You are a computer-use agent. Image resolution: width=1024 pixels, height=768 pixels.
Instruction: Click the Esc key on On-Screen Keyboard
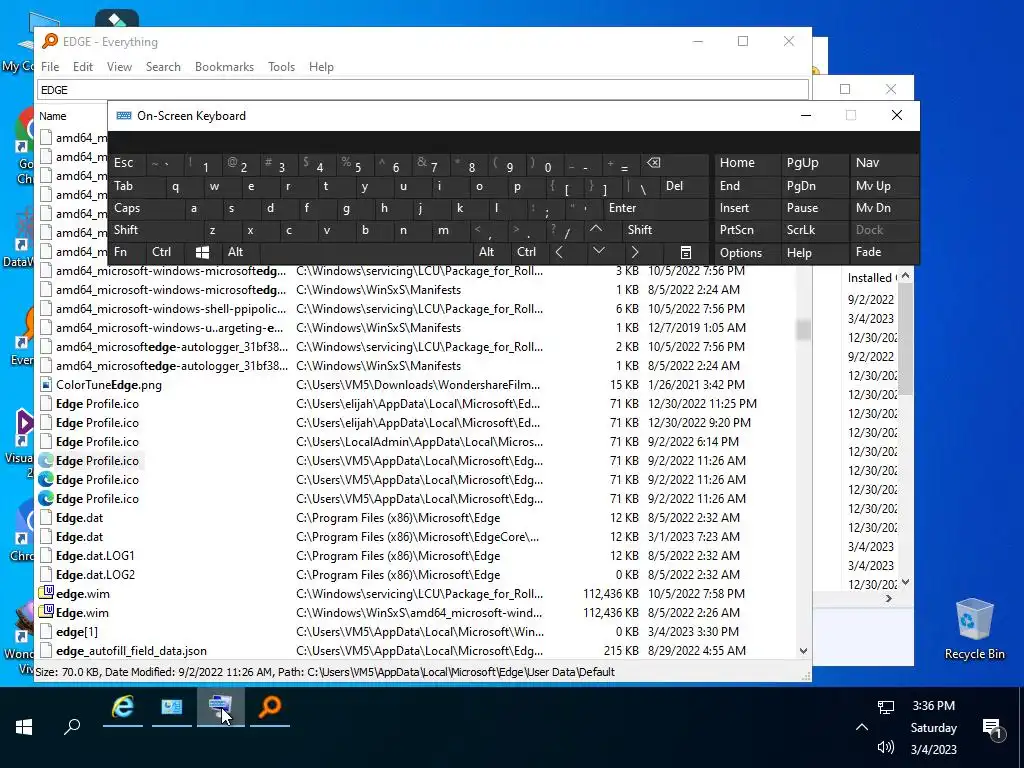point(128,163)
